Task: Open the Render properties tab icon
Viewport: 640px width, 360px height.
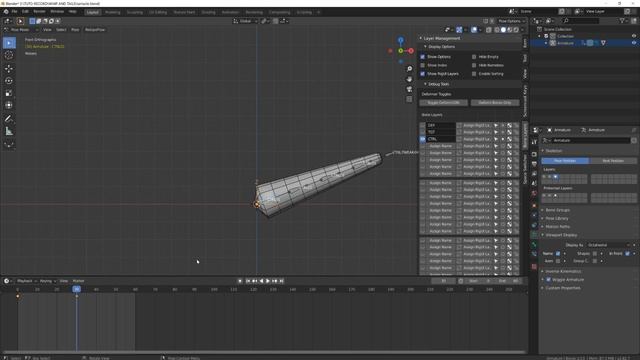Action: click(x=534, y=154)
